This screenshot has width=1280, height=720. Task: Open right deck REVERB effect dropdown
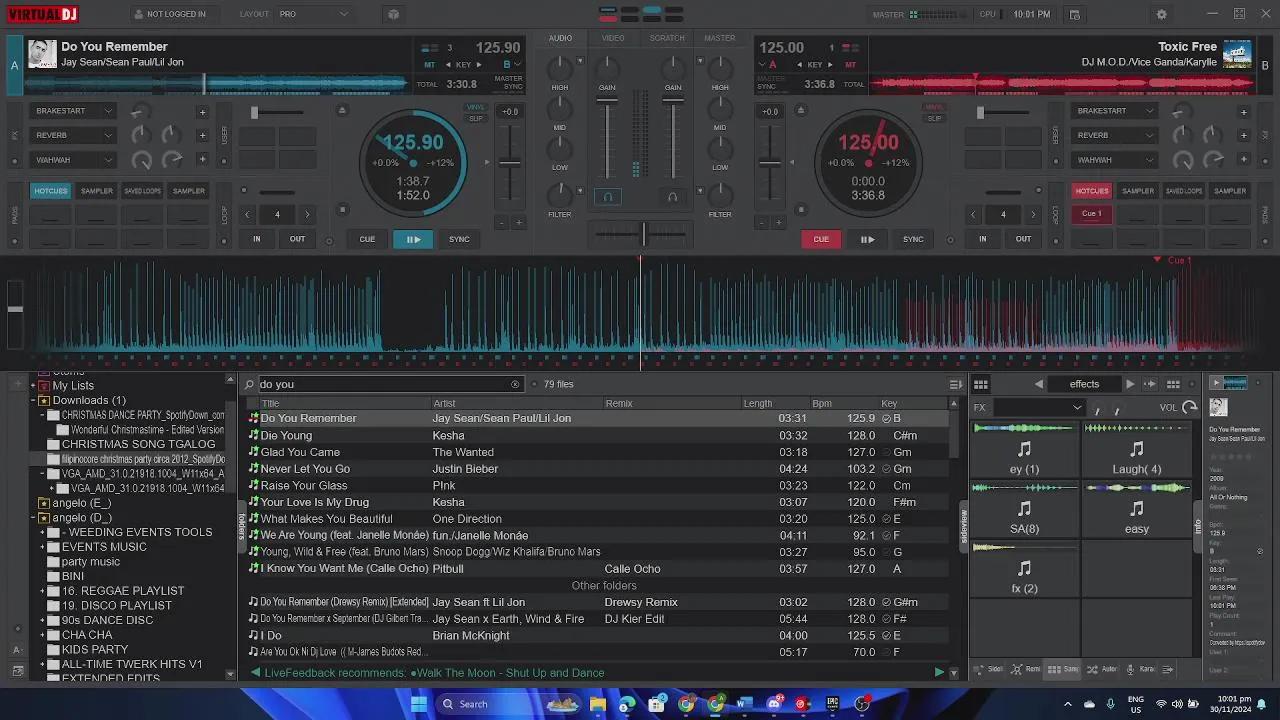tap(1114, 135)
